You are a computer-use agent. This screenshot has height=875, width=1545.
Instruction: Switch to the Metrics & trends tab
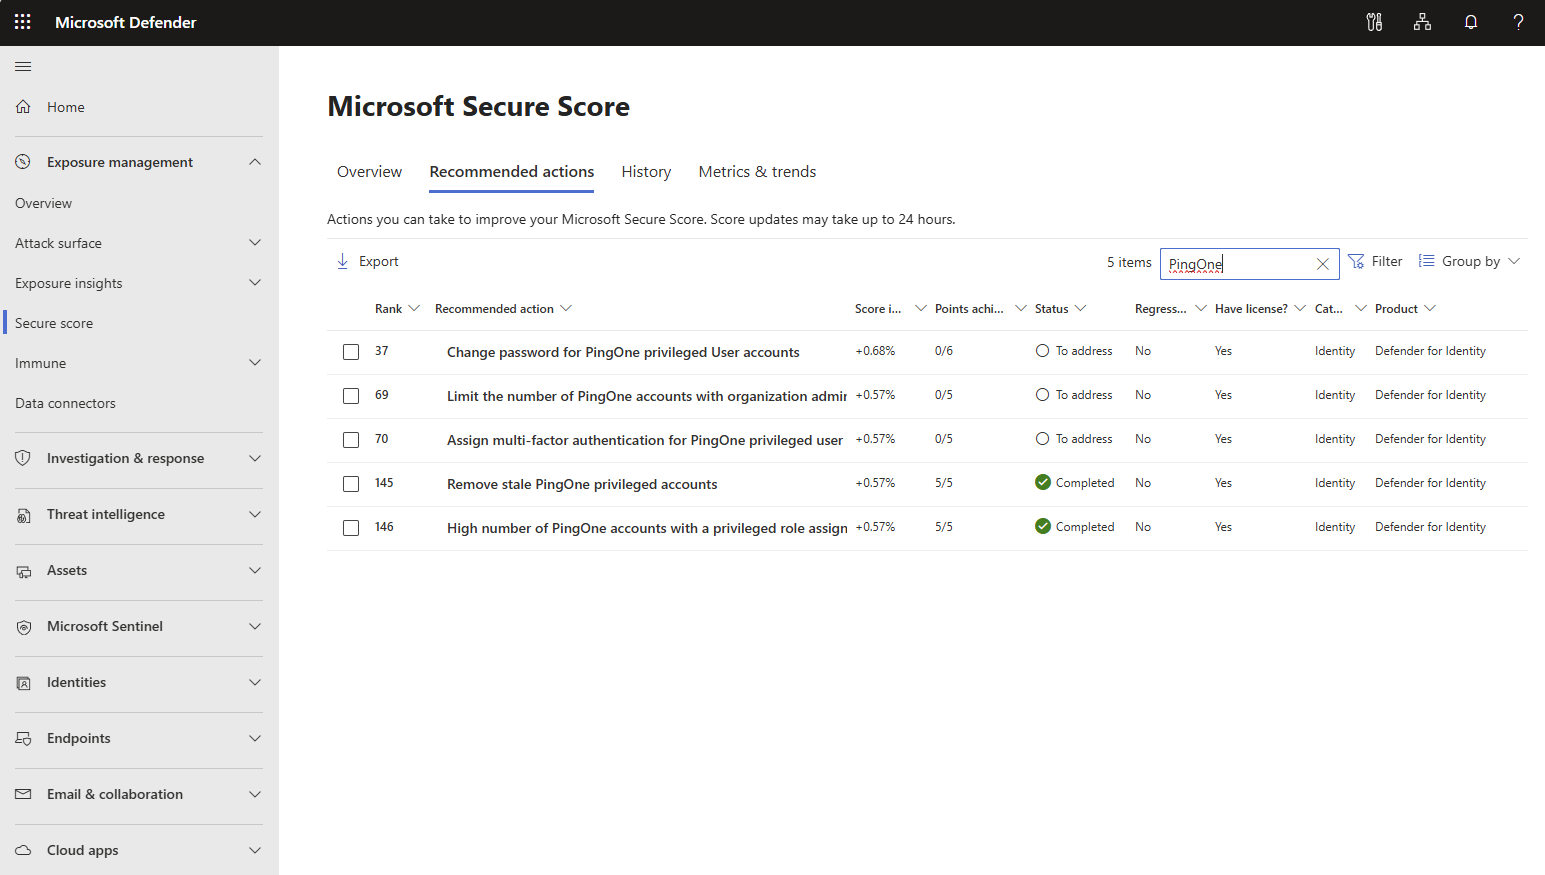[757, 172]
